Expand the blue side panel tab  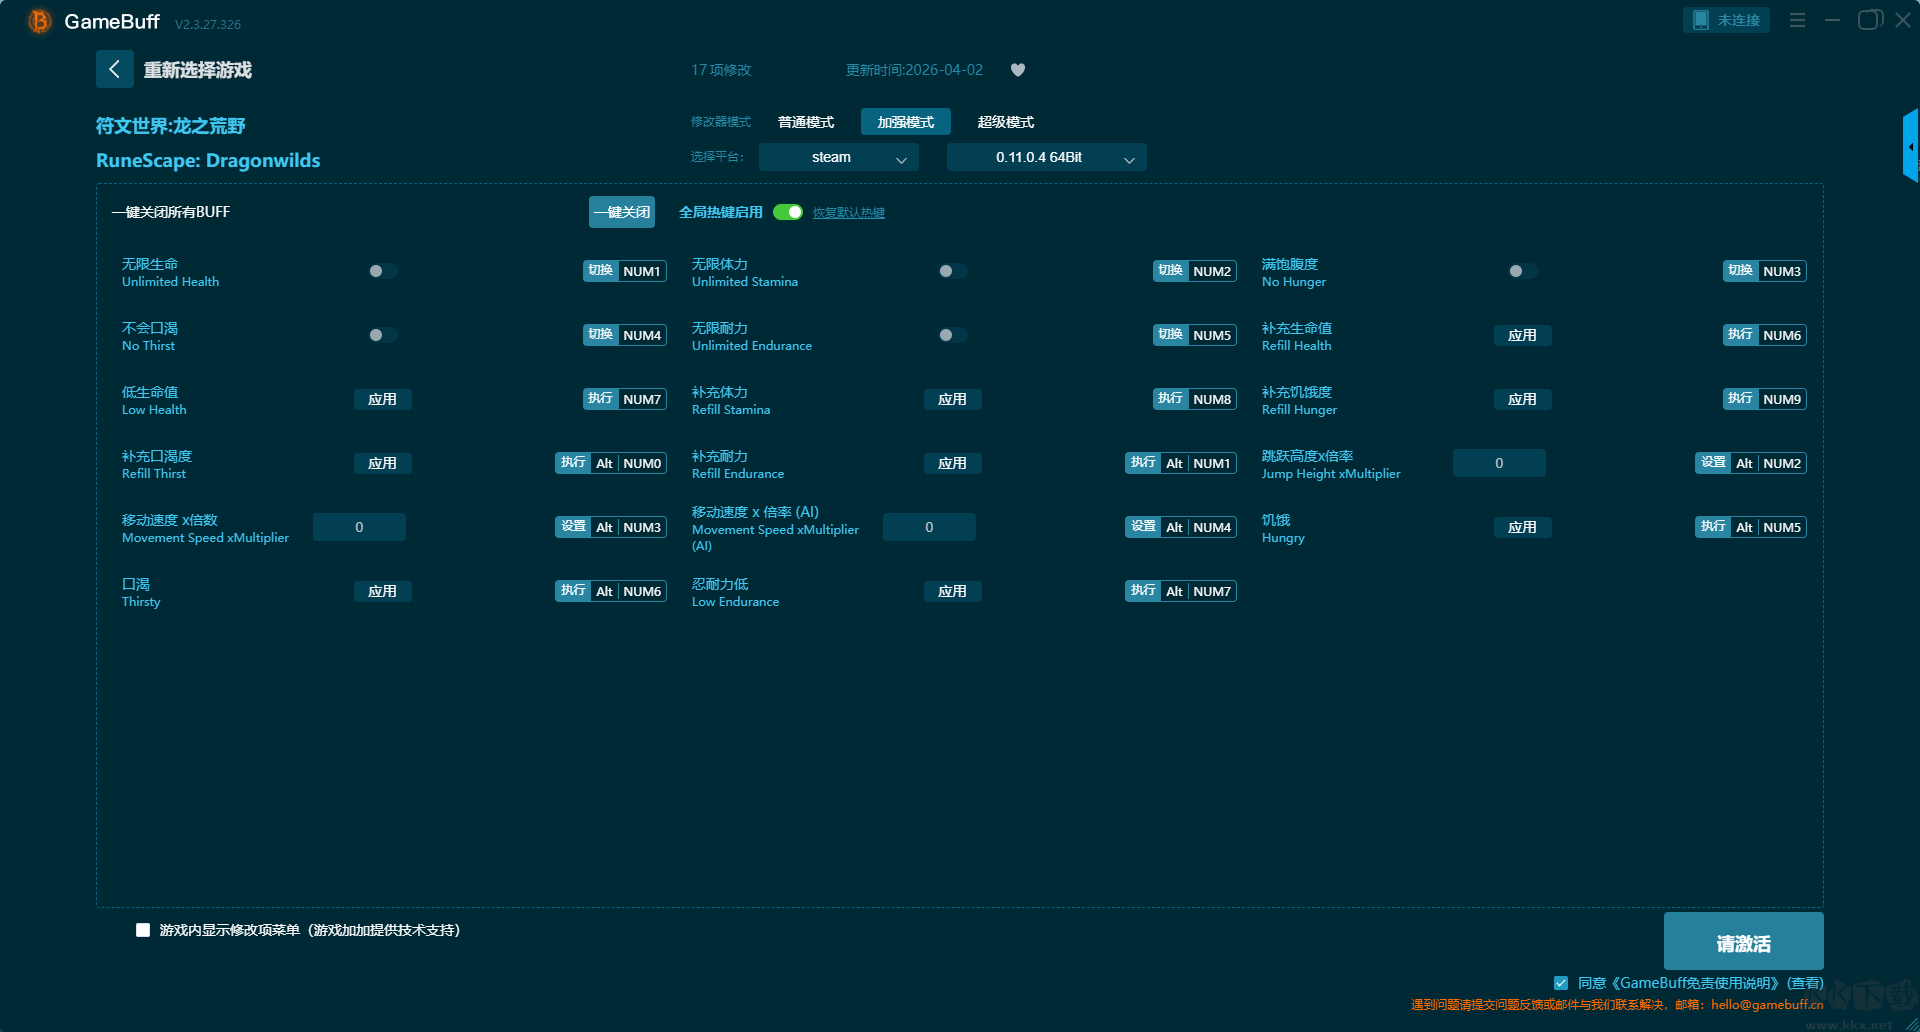click(1911, 146)
